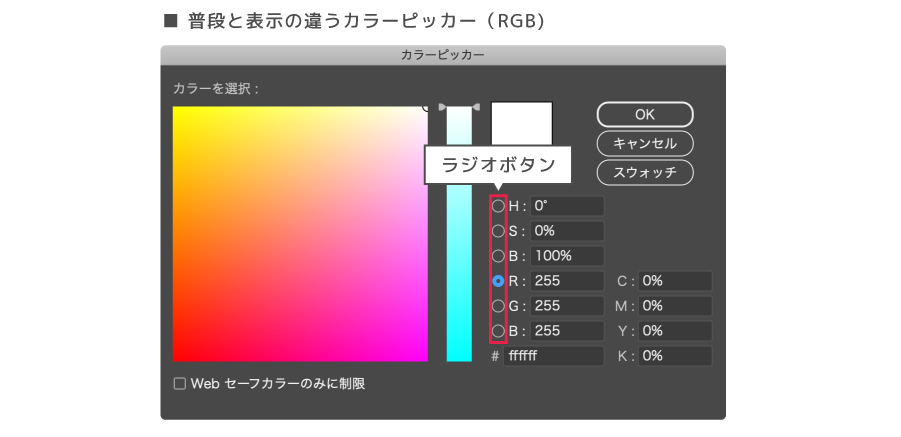The image size is (901, 437).
Task: Select the R (red) radio button
Action: (x=498, y=281)
